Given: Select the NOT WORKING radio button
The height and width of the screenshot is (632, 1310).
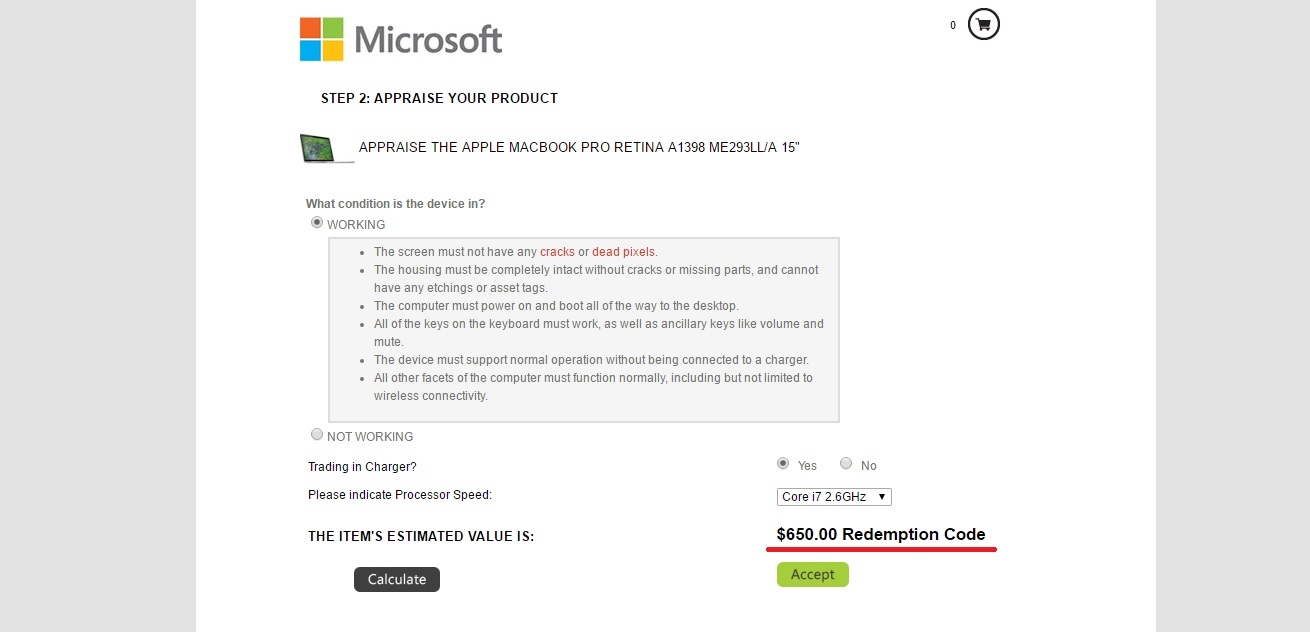Looking at the screenshot, I should coord(317,435).
